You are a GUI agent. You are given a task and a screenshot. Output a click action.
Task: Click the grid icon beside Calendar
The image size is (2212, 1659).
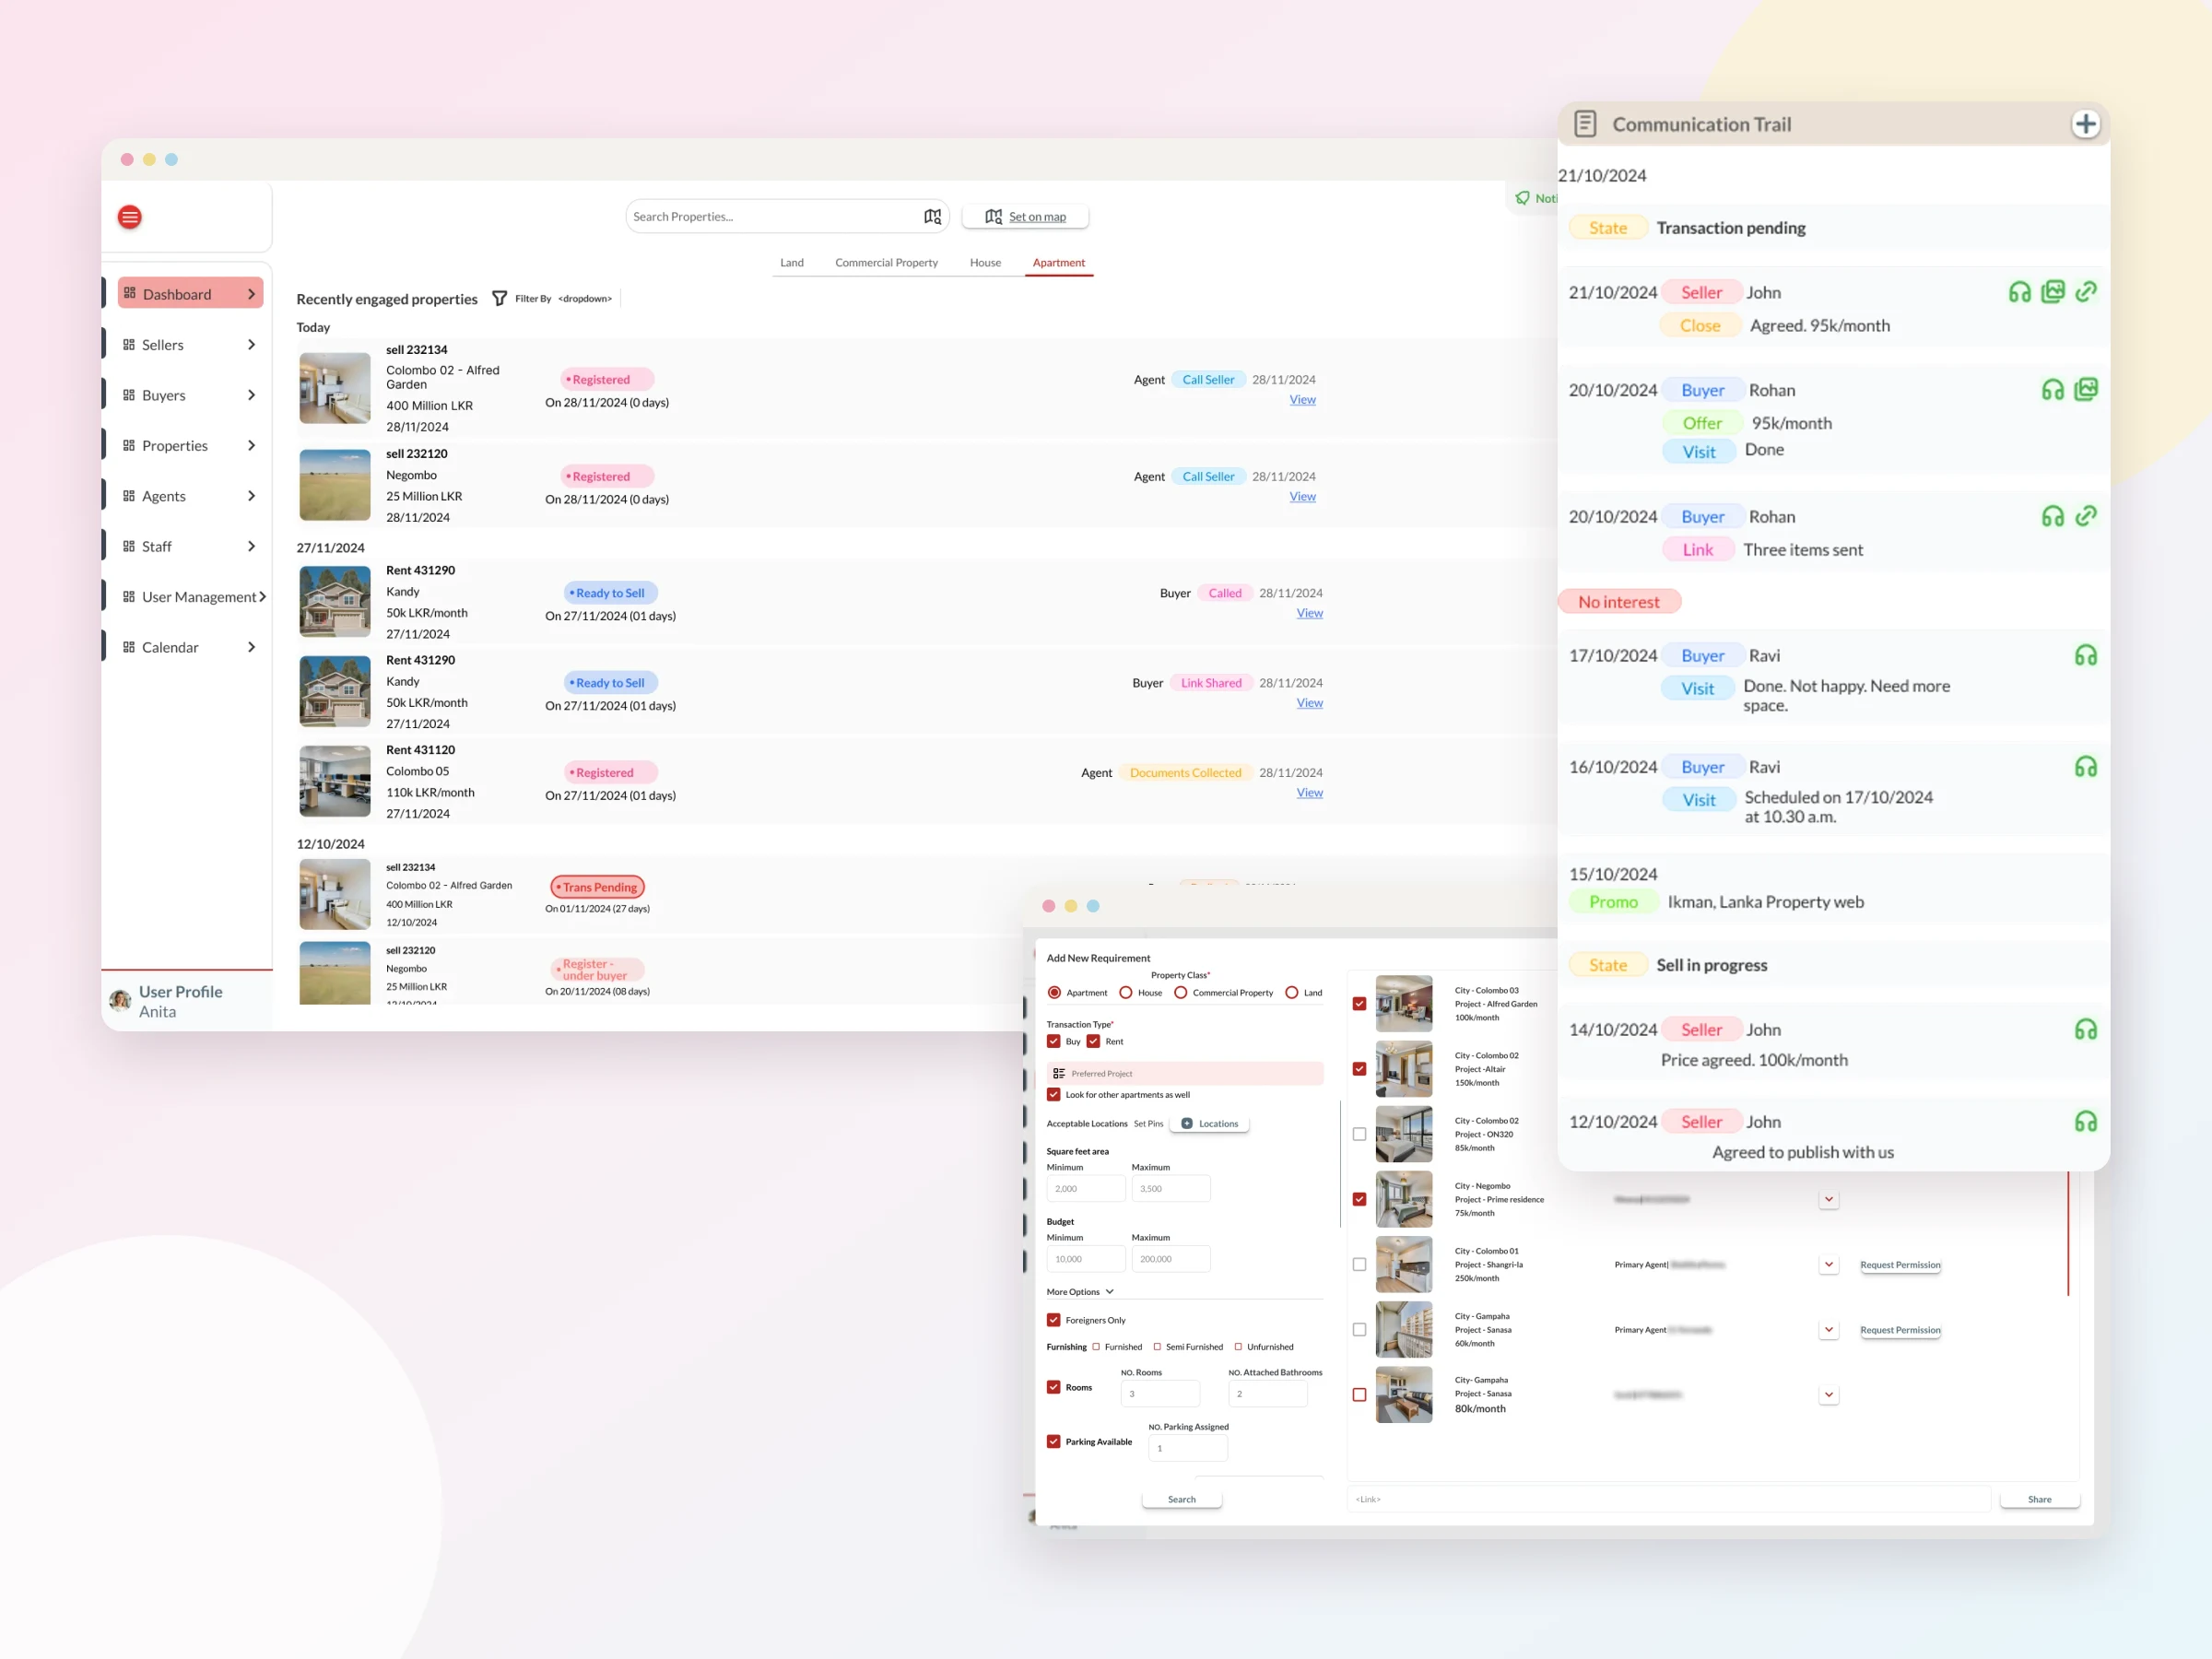(x=129, y=647)
